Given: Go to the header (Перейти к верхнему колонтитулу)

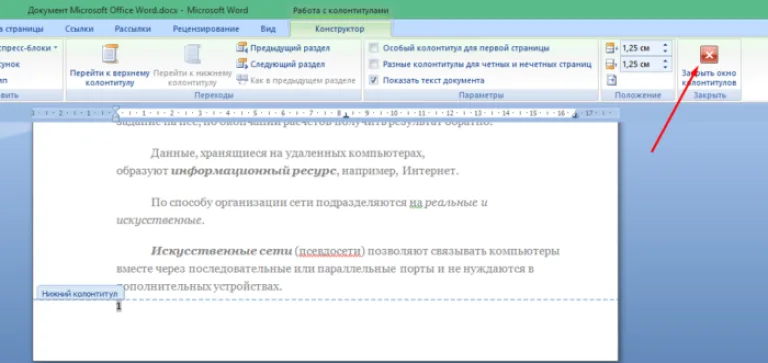Looking at the screenshot, I should pos(110,65).
